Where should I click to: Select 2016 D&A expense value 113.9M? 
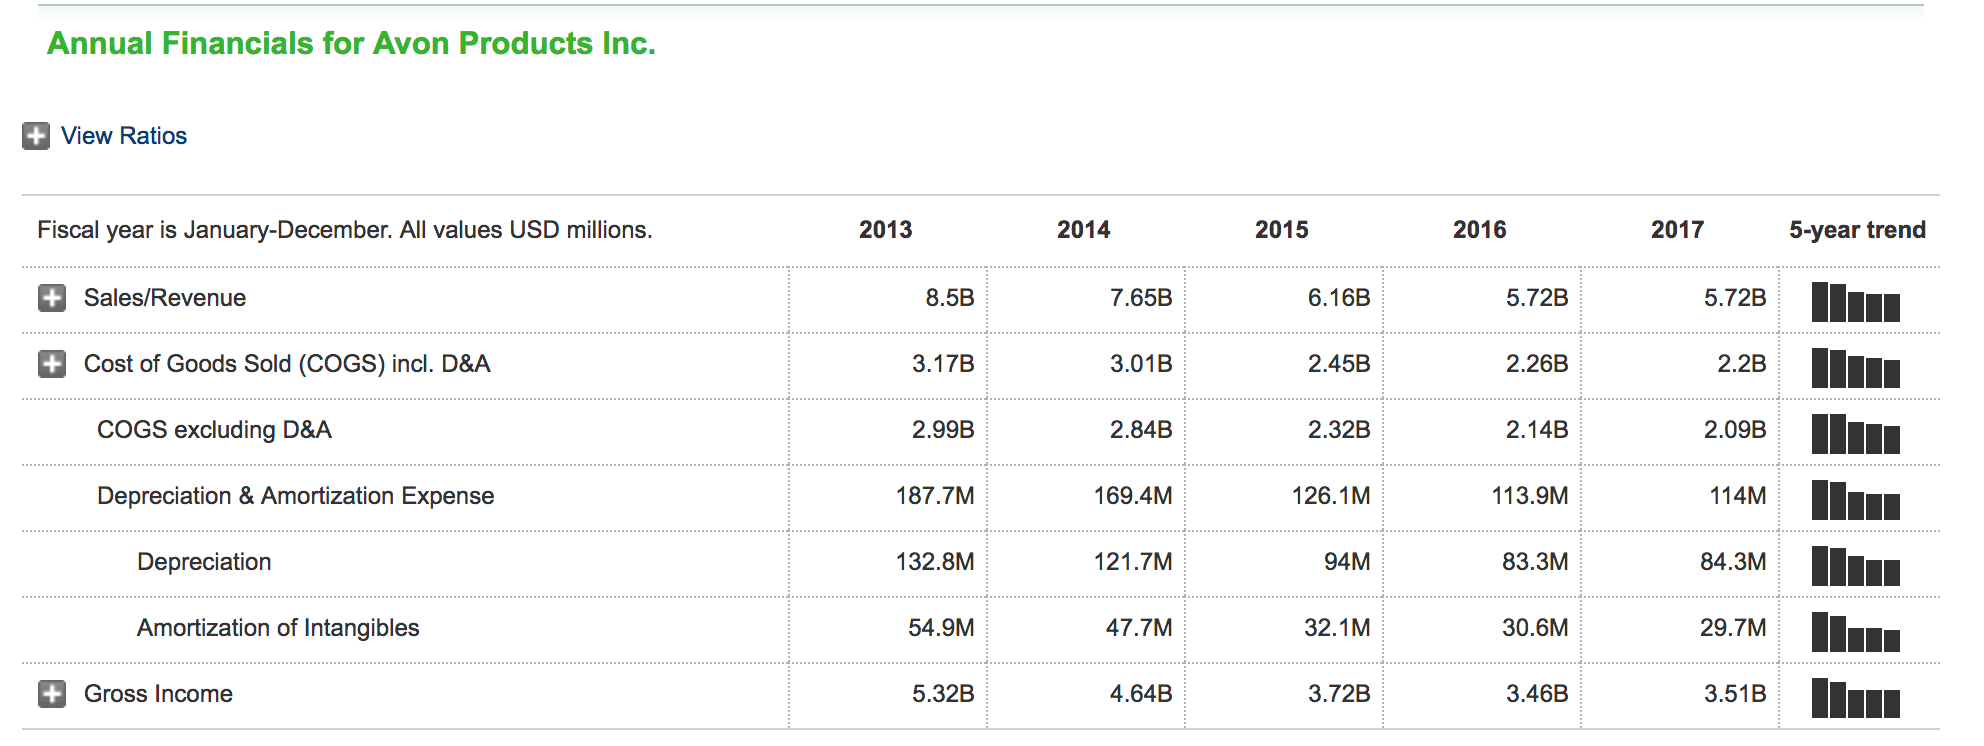[x=1529, y=496]
